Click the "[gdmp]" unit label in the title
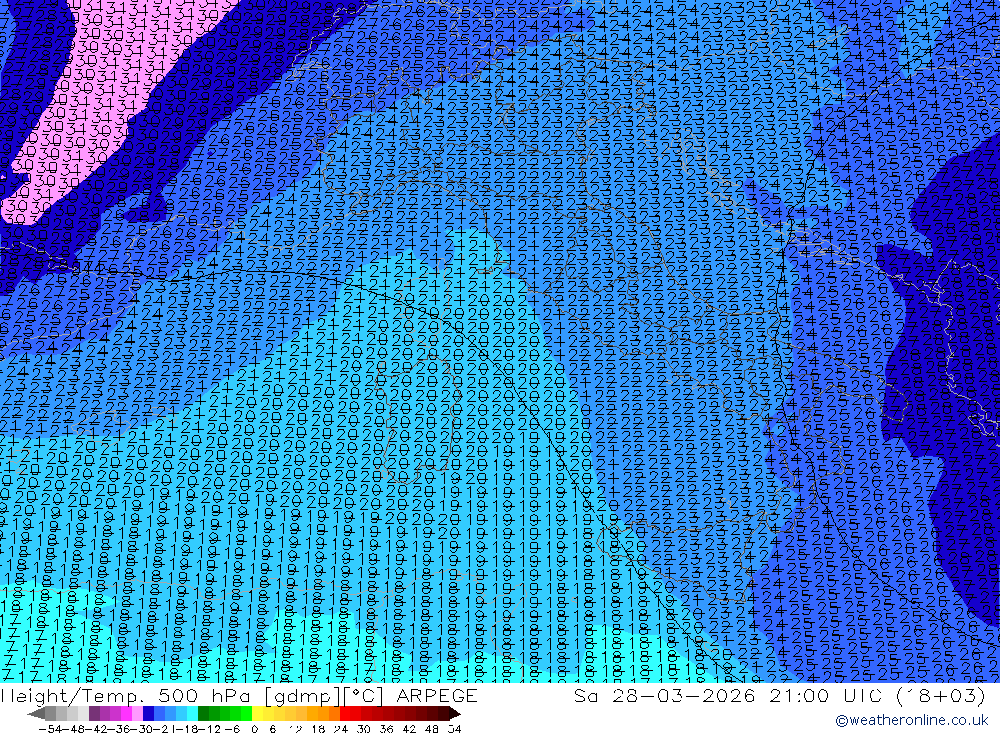1000x733 pixels. [303, 696]
